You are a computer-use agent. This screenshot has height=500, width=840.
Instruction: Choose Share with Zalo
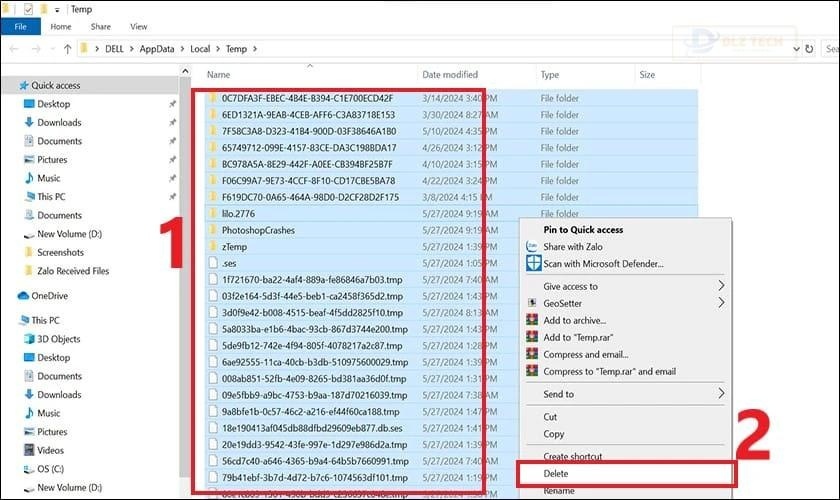coord(573,247)
